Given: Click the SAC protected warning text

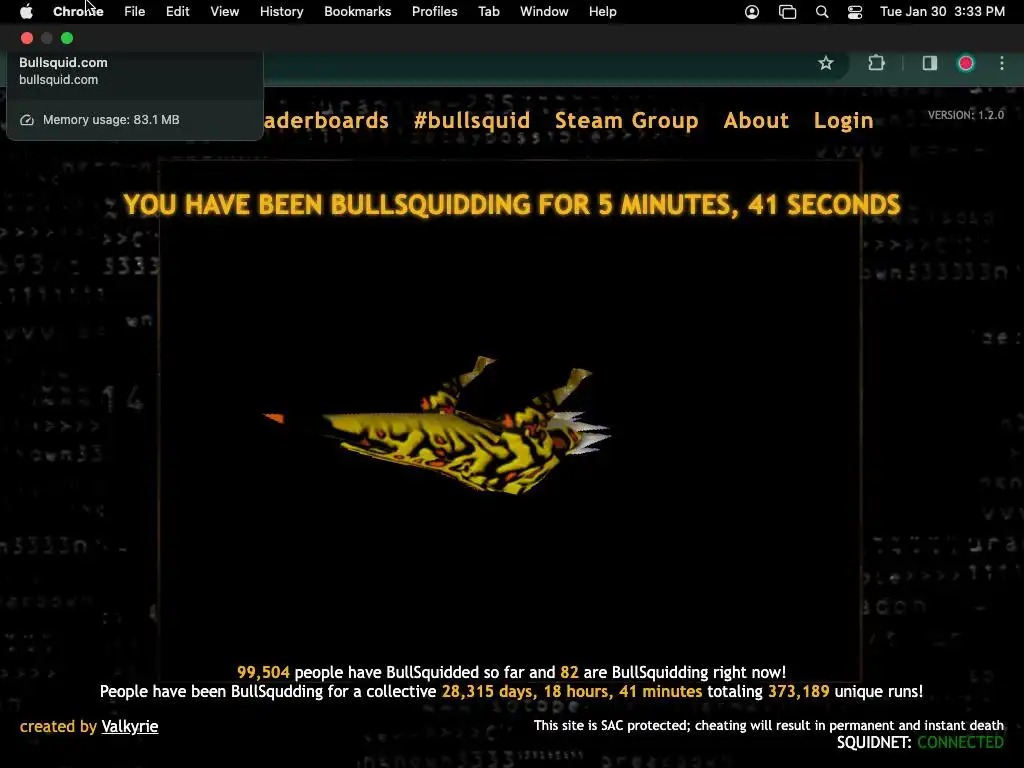Looking at the screenshot, I should 769,726.
